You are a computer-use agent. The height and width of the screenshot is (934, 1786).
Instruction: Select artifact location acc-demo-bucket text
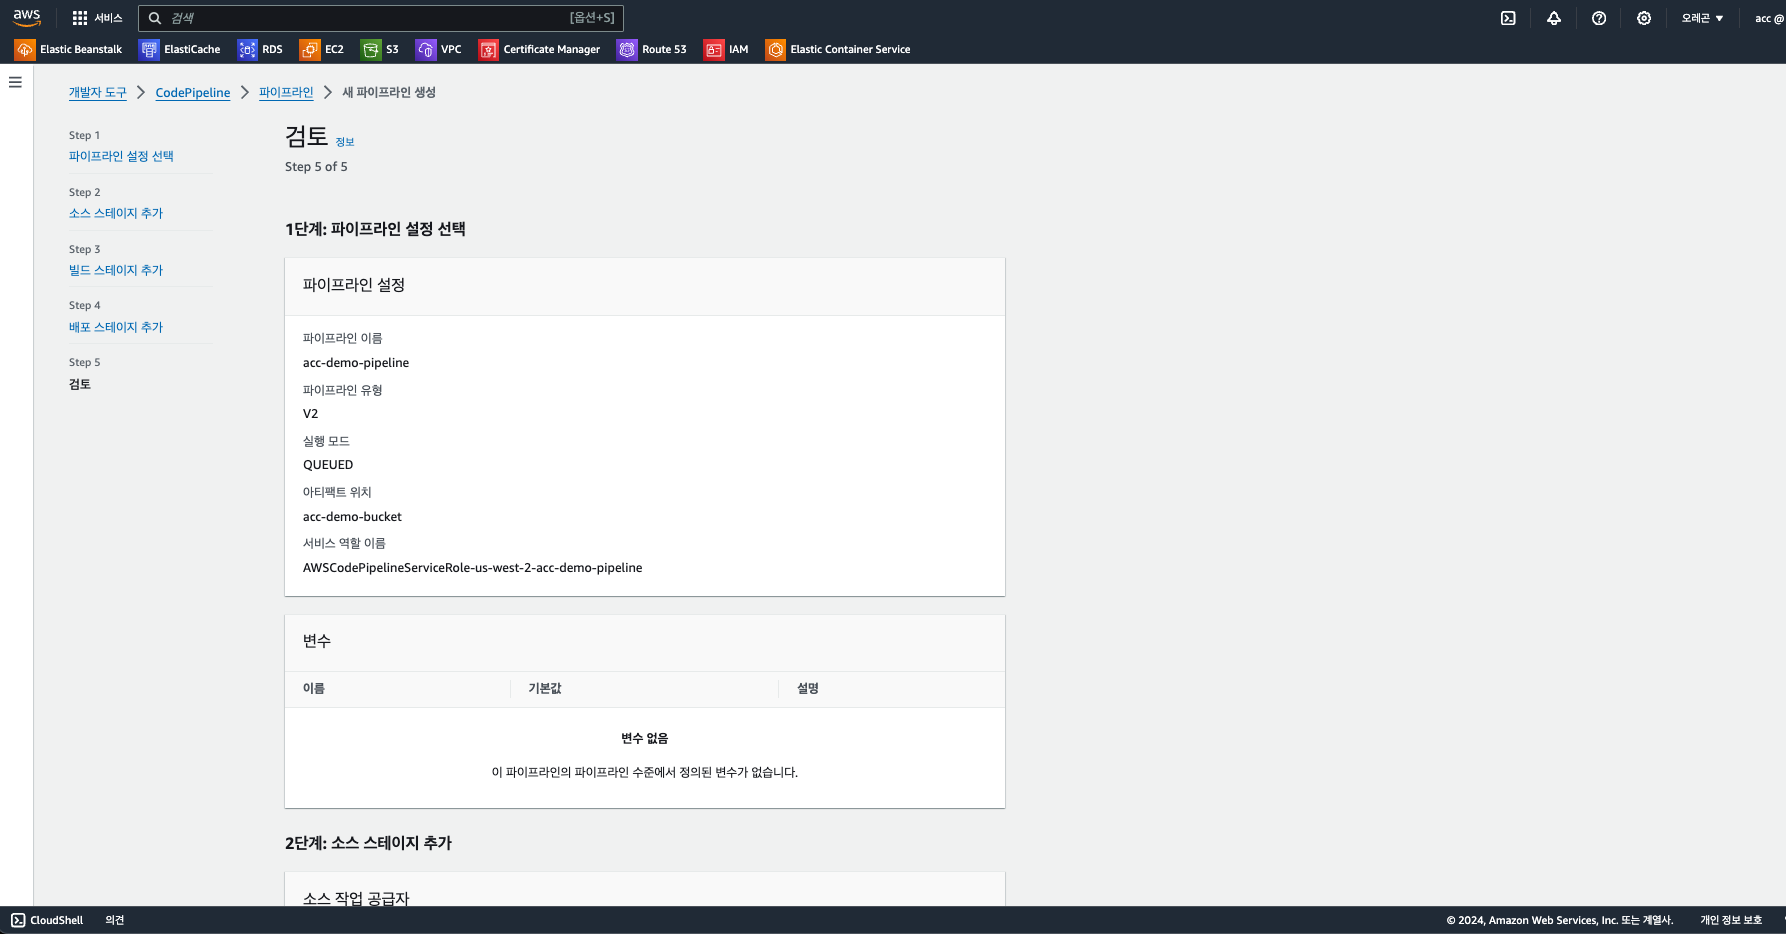click(352, 517)
